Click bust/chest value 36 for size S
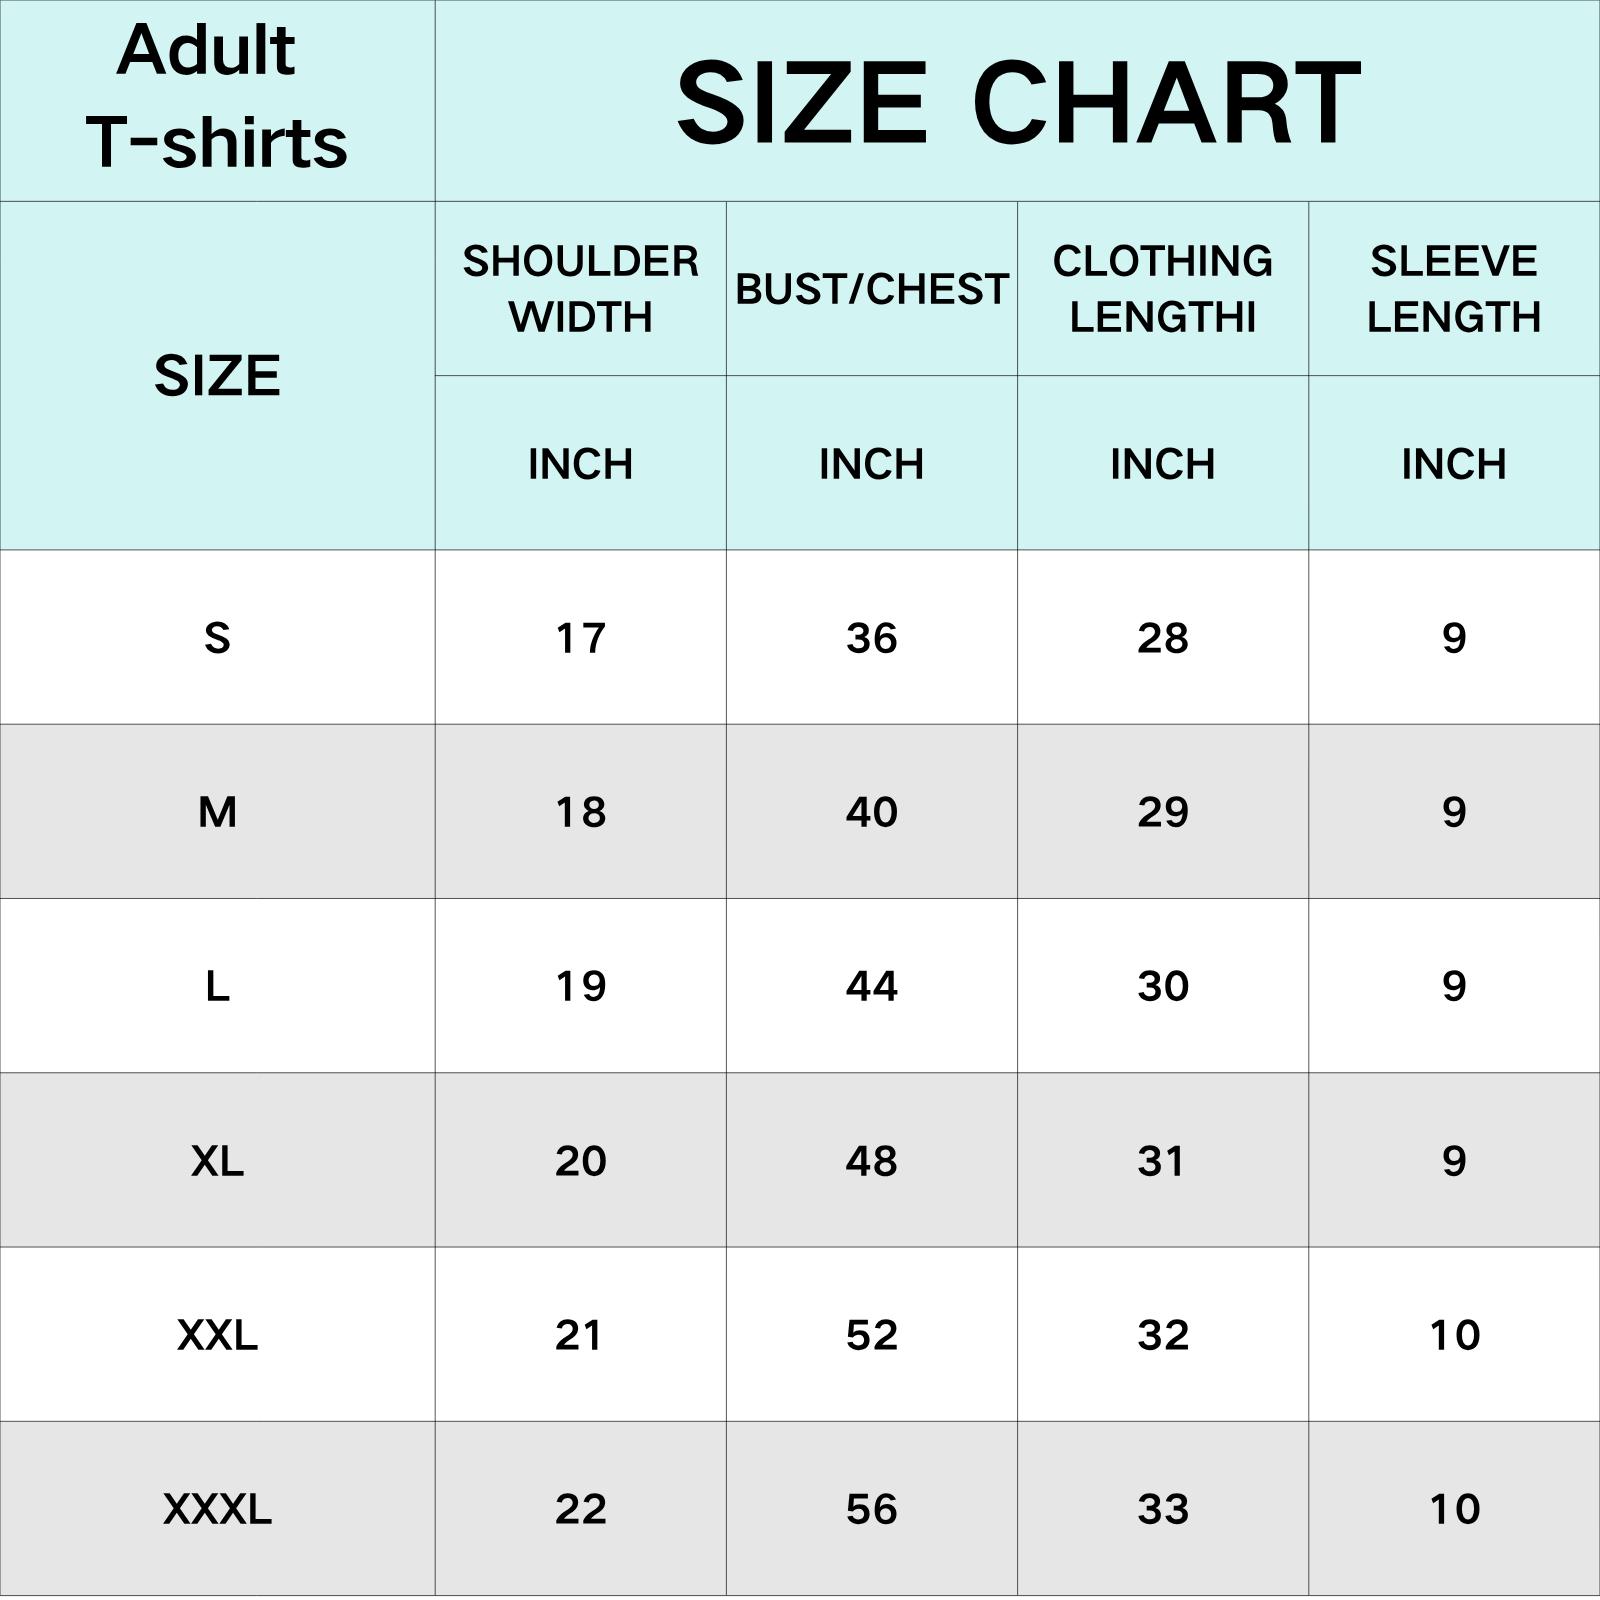This screenshot has width=1600, height=1600. (x=871, y=638)
